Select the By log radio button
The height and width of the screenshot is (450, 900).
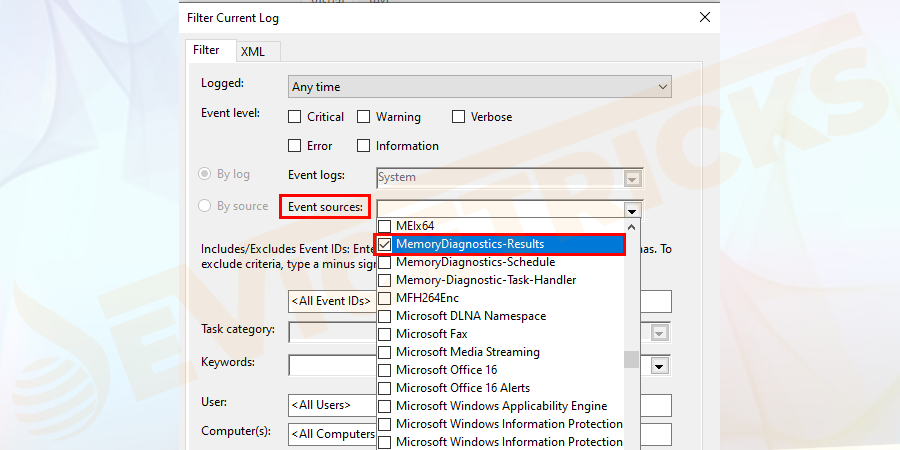point(204,174)
